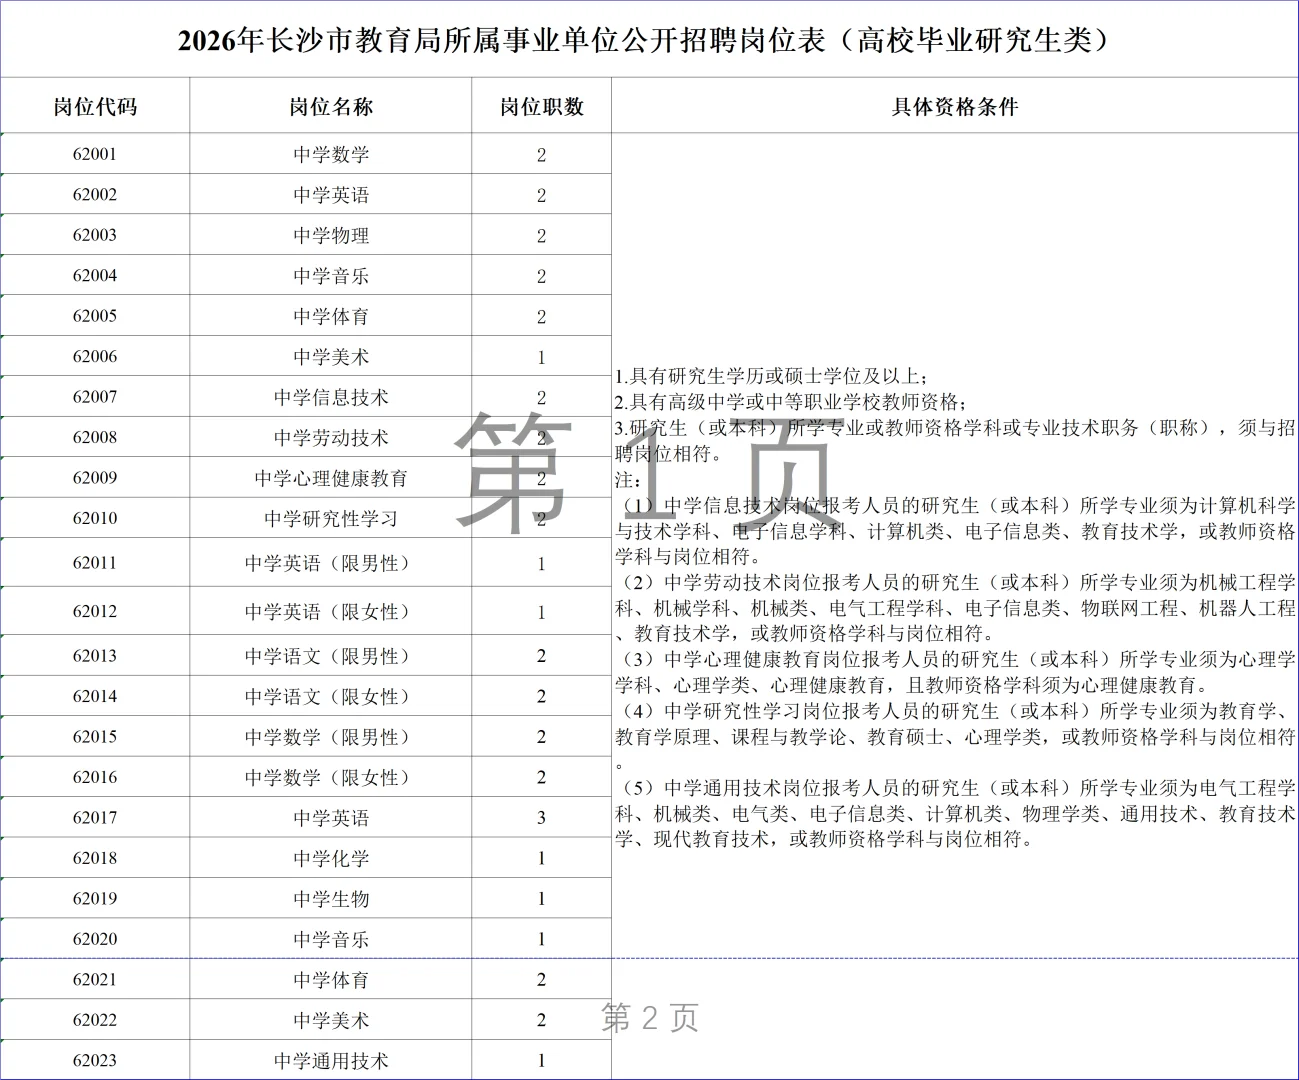Select "中学美术" in row 62022
Image resolution: width=1299 pixels, height=1080 pixels.
[x=331, y=1020]
